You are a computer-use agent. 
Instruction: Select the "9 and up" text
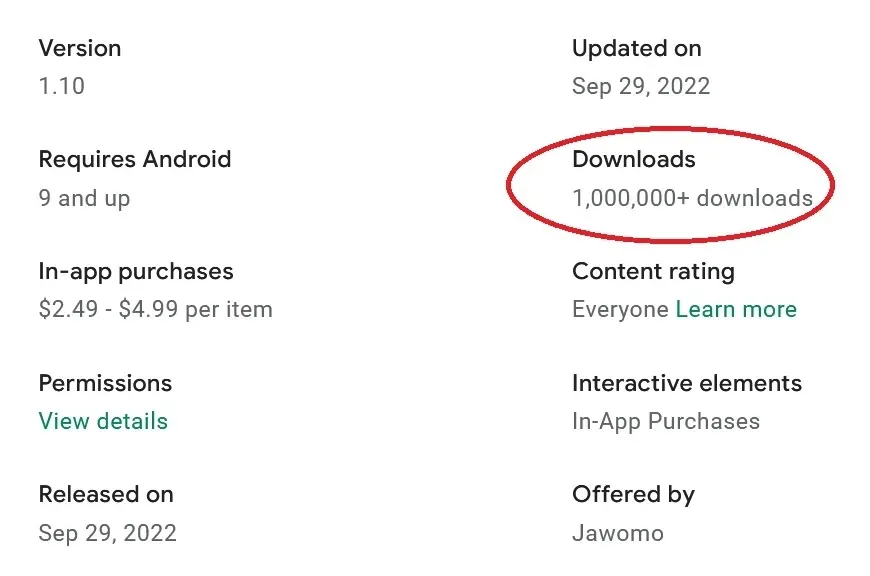[85, 198]
